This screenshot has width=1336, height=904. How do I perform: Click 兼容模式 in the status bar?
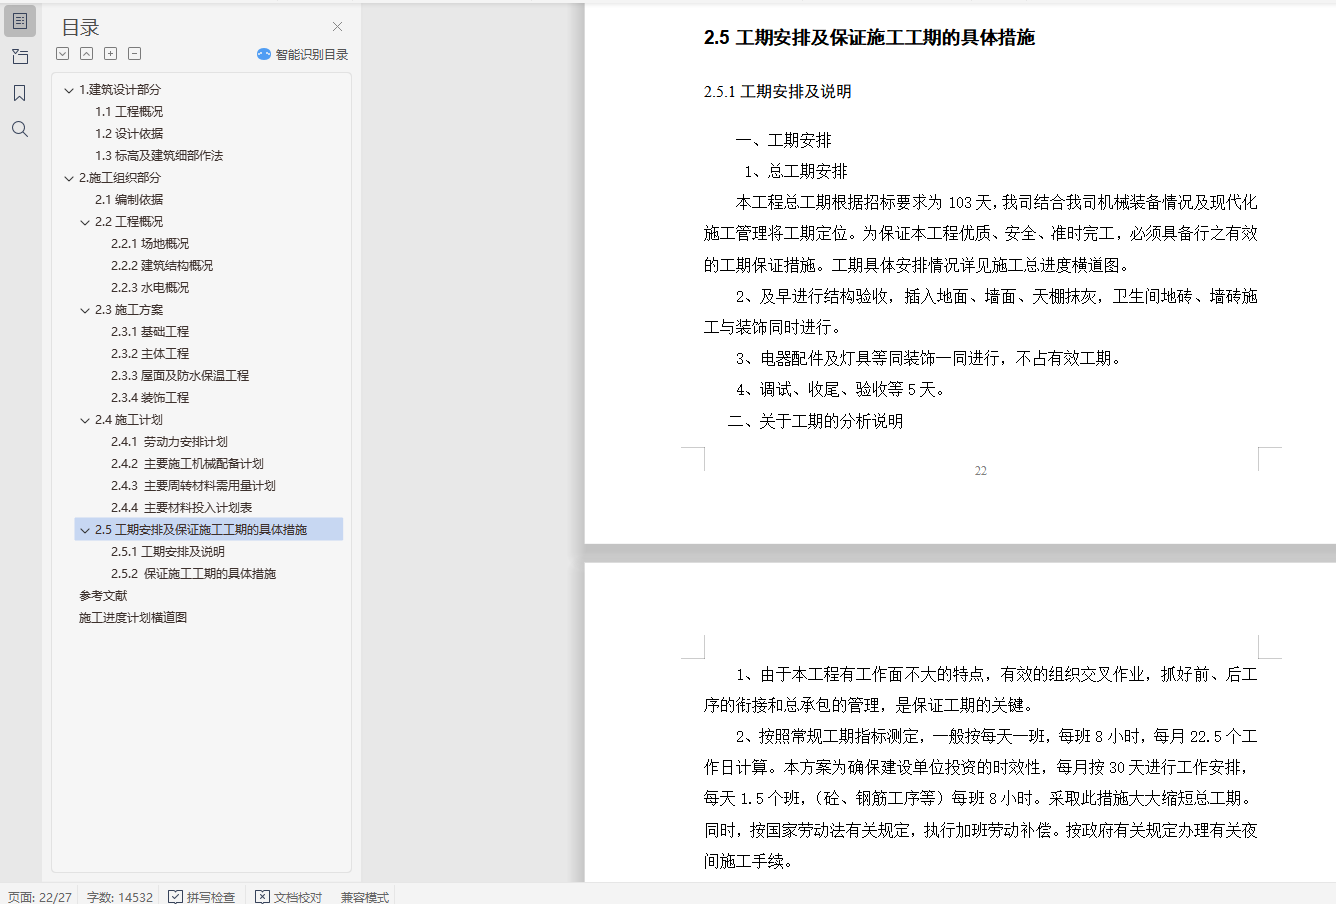tap(365, 897)
